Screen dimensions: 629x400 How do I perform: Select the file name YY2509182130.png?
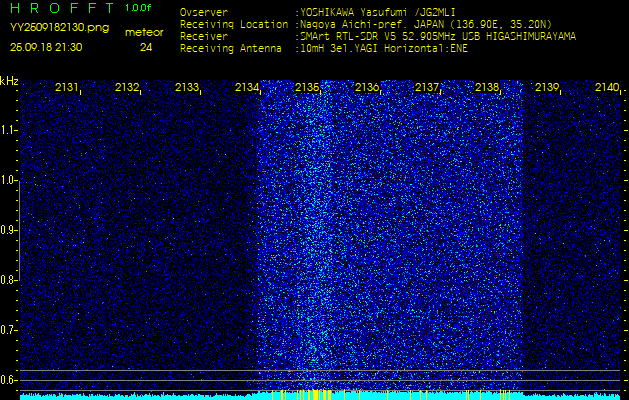point(59,28)
